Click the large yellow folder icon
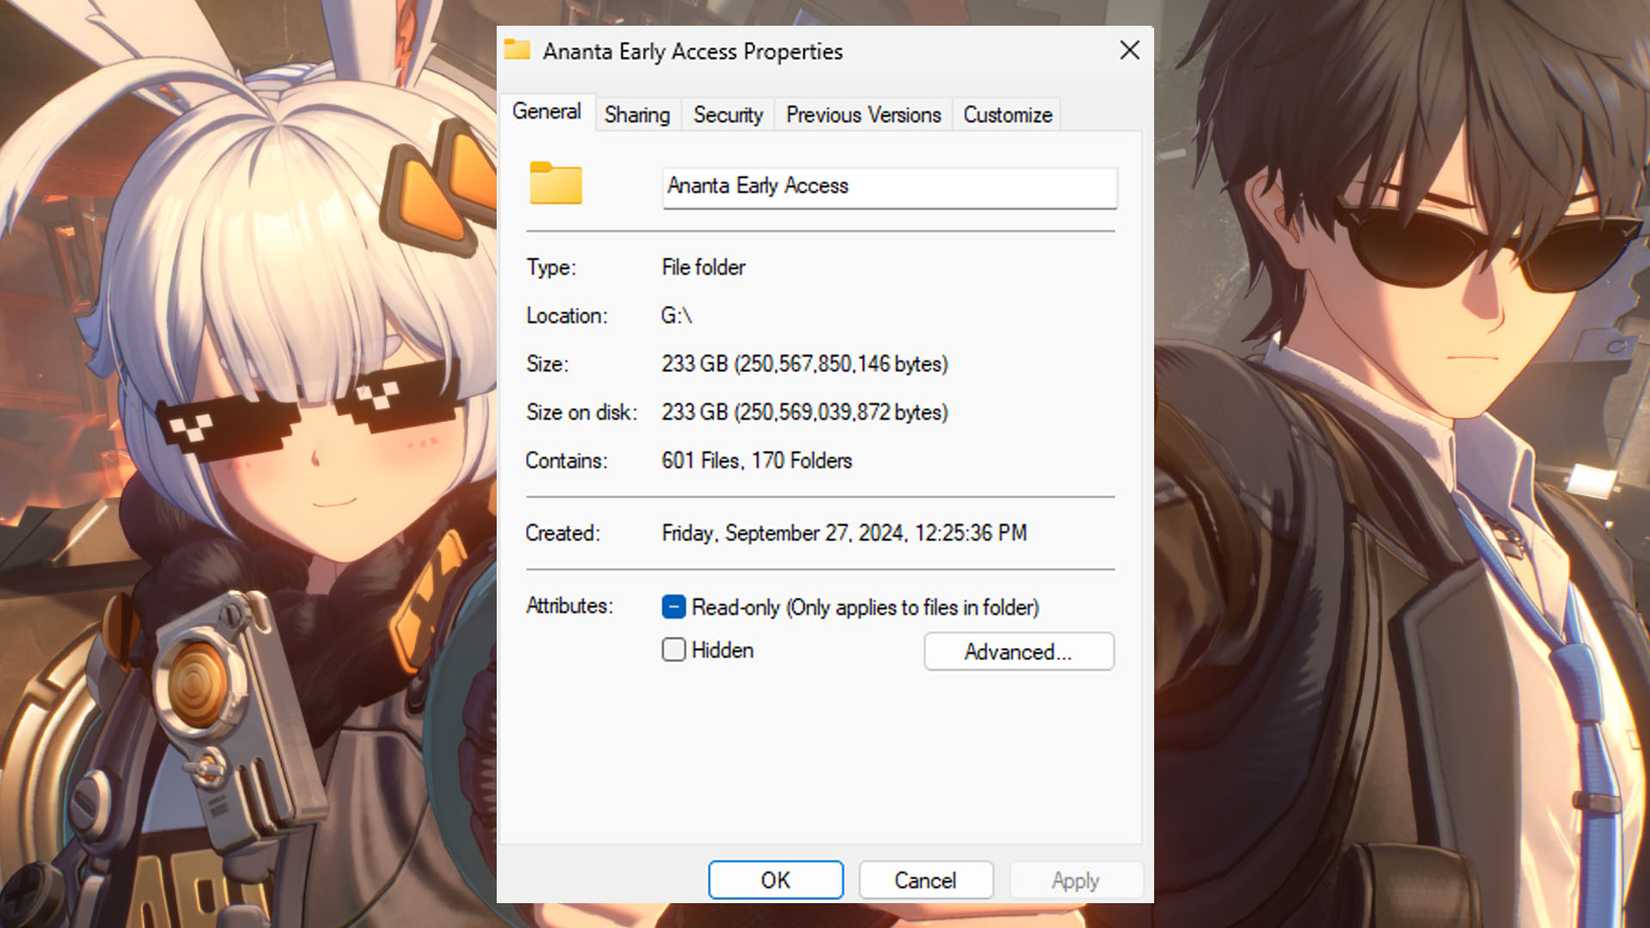 [556, 184]
